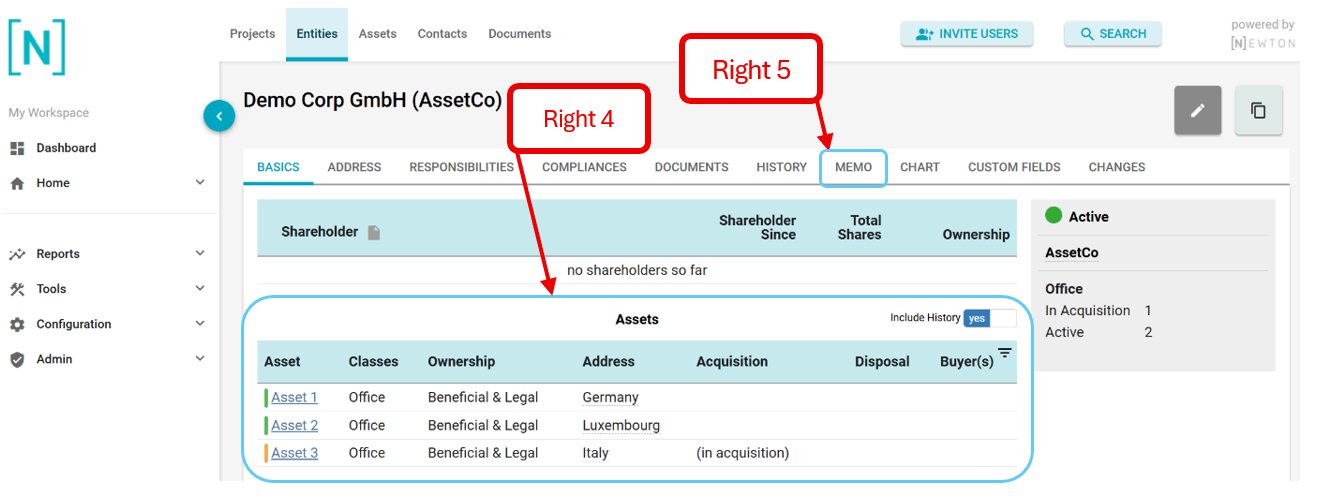Viewport: 1320px width, 503px height.
Task: Click the Acquisition column header
Action: (732, 361)
